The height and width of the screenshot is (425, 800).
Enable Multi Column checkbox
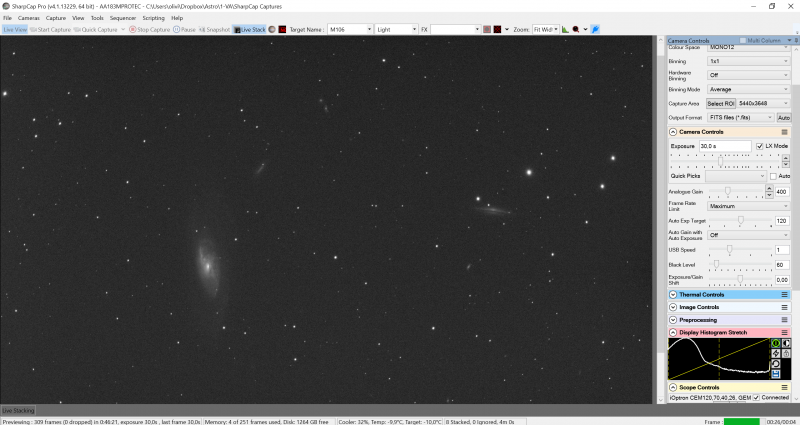pos(743,40)
